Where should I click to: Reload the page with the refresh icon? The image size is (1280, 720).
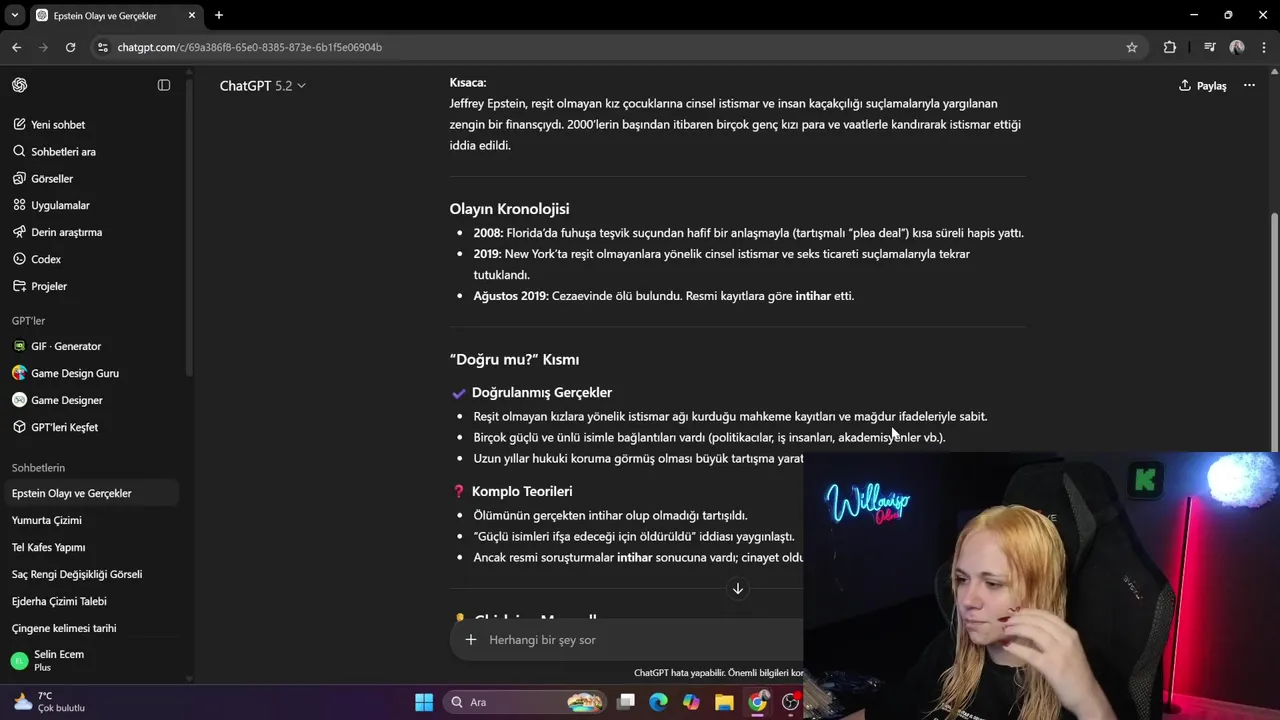click(70, 47)
